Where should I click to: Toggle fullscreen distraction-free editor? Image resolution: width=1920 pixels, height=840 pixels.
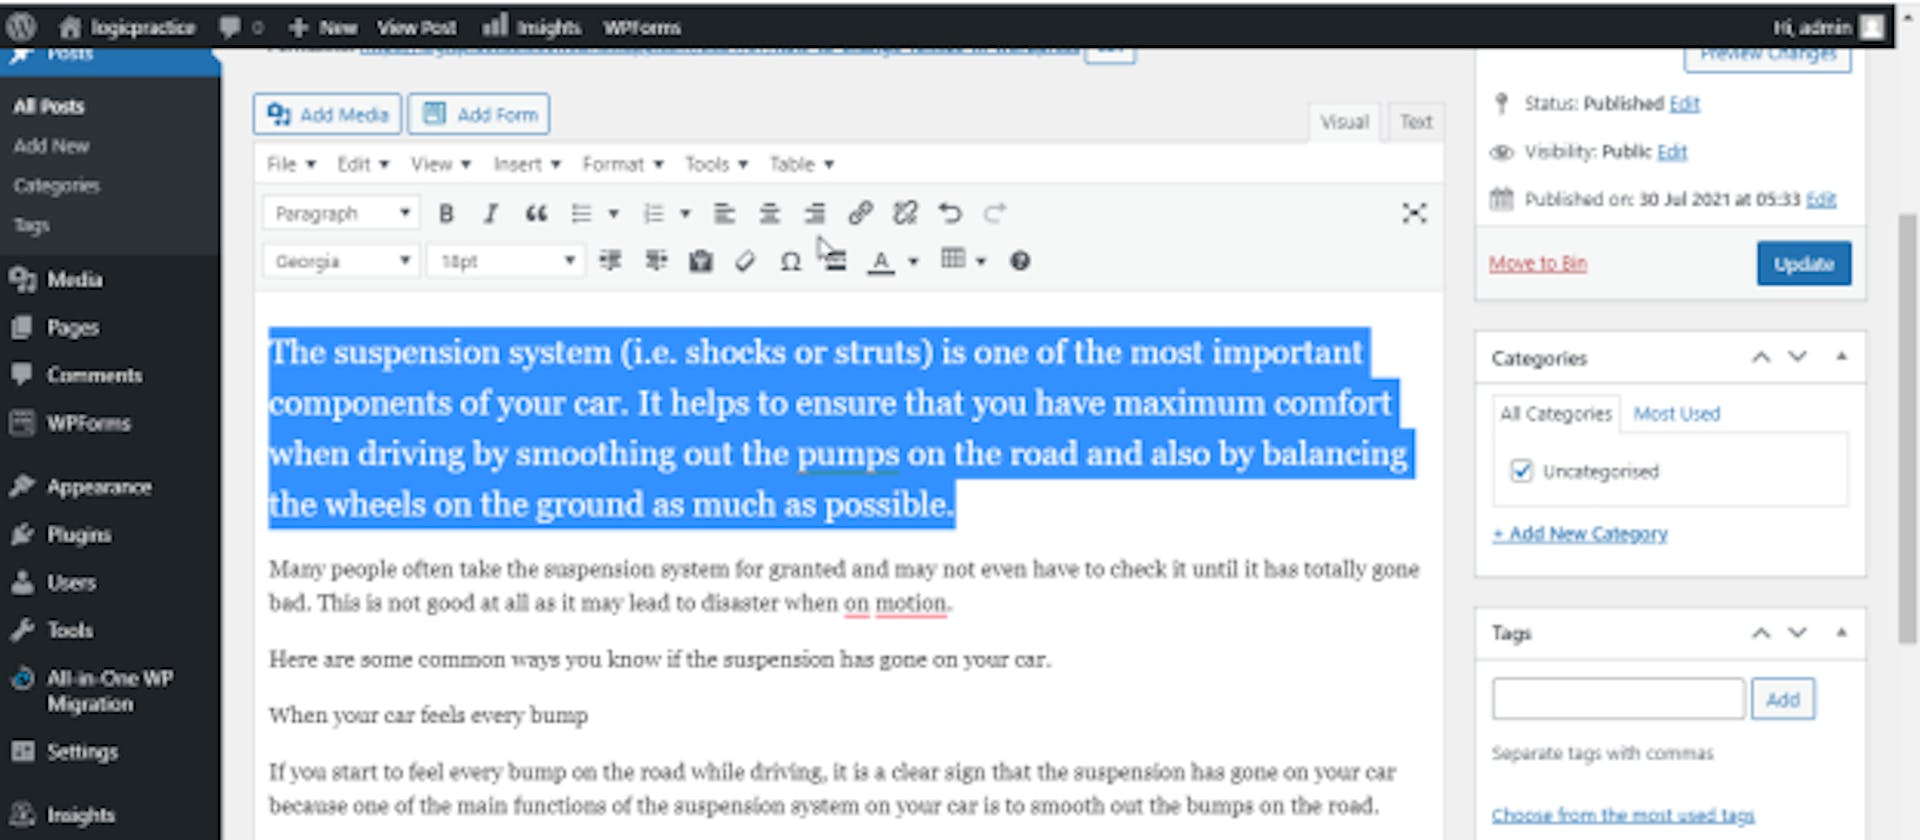click(1414, 213)
